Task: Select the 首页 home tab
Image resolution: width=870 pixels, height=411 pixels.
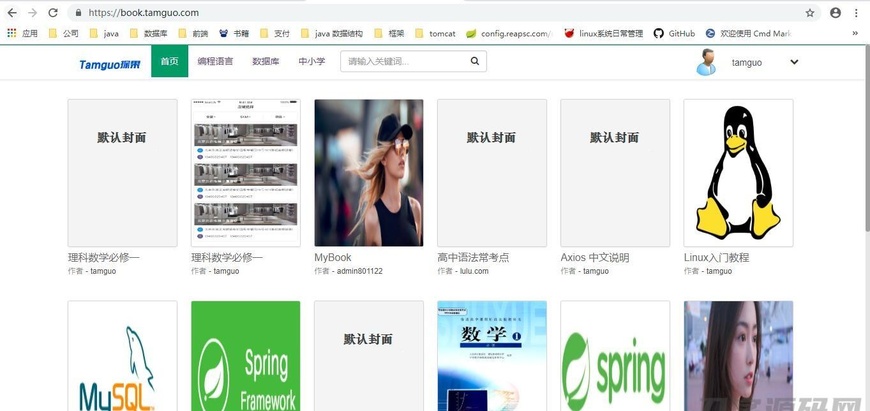Action: (169, 62)
